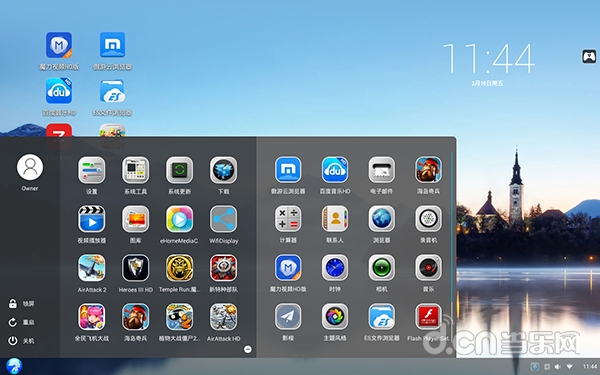
Task: Click the Wi-Fi tray icon
Action: point(570,367)
